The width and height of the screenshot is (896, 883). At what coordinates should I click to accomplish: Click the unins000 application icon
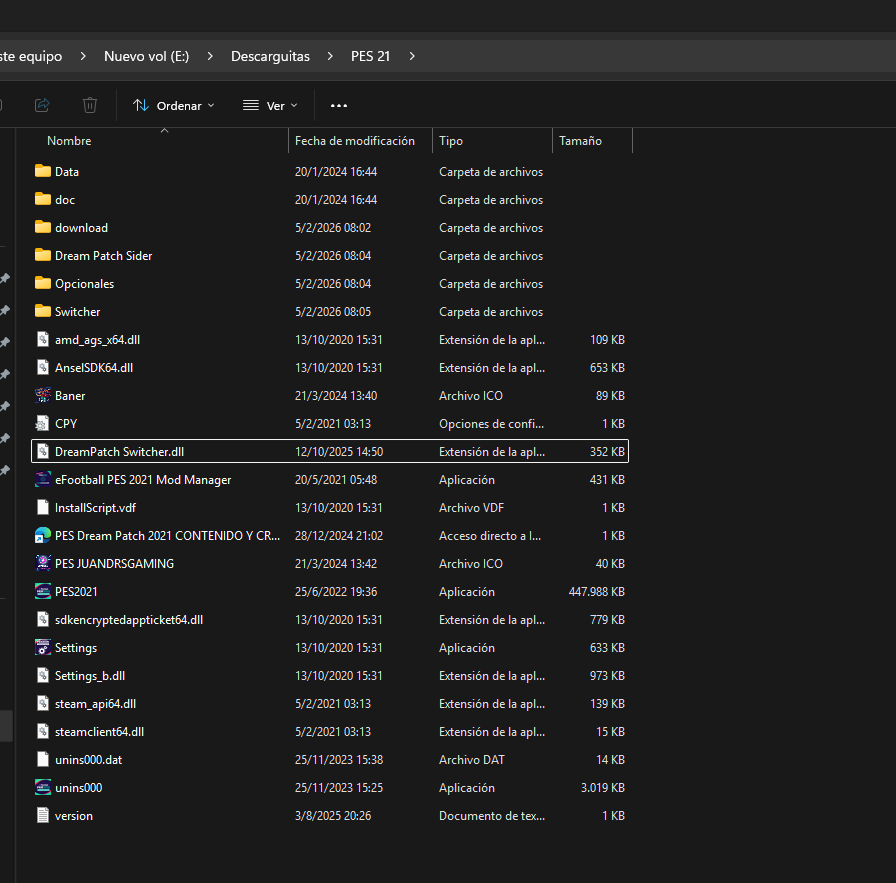click(43, 788)
